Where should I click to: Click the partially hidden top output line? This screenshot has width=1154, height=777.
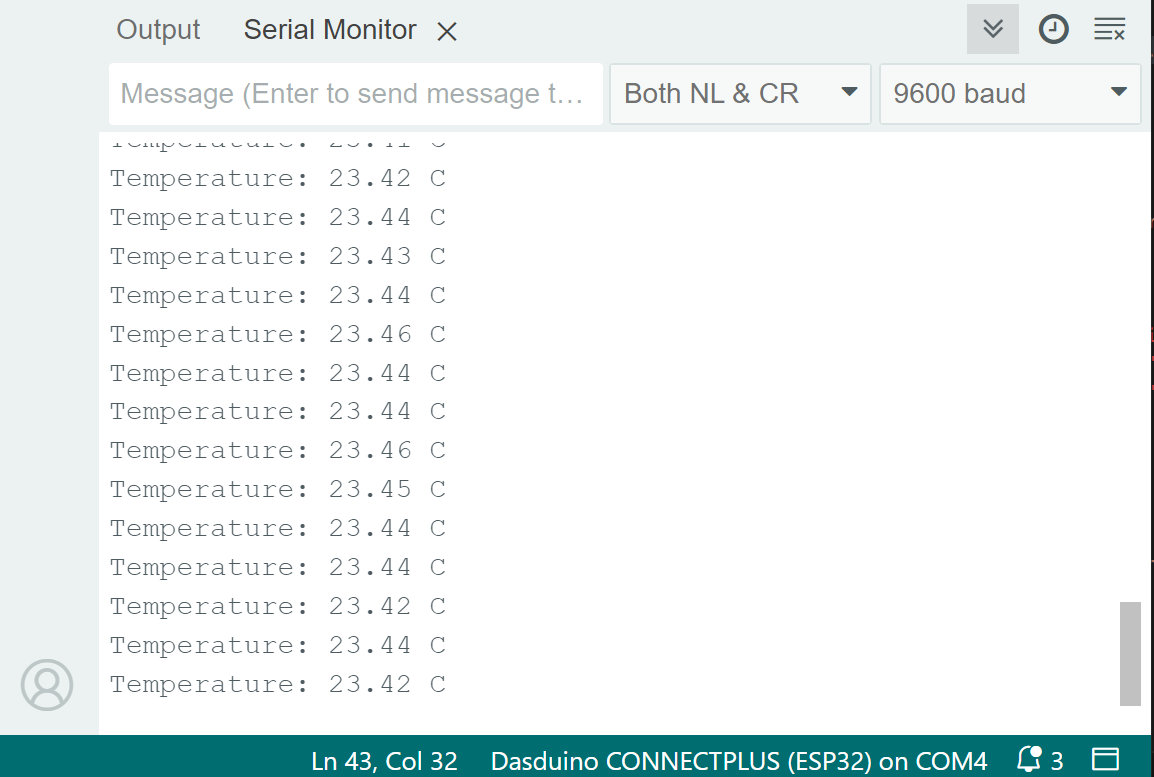pos(277,142)
